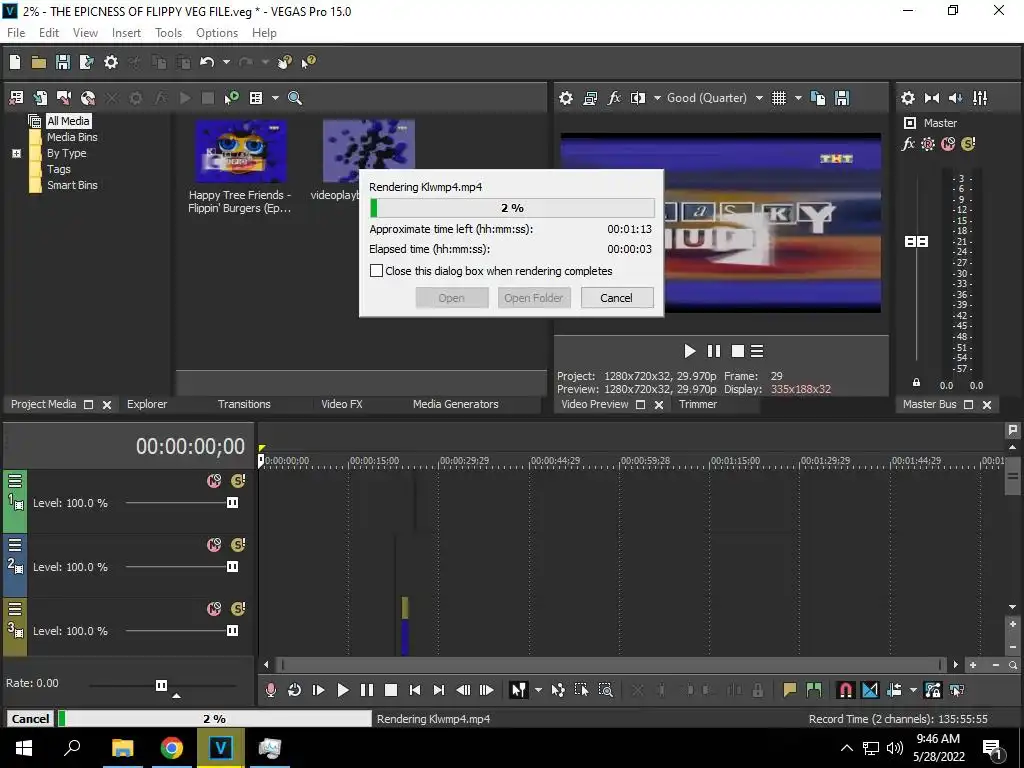Screen dimensions: 1024x768
Task: Switch to the Trimmer tab
Action: (697, 404)
